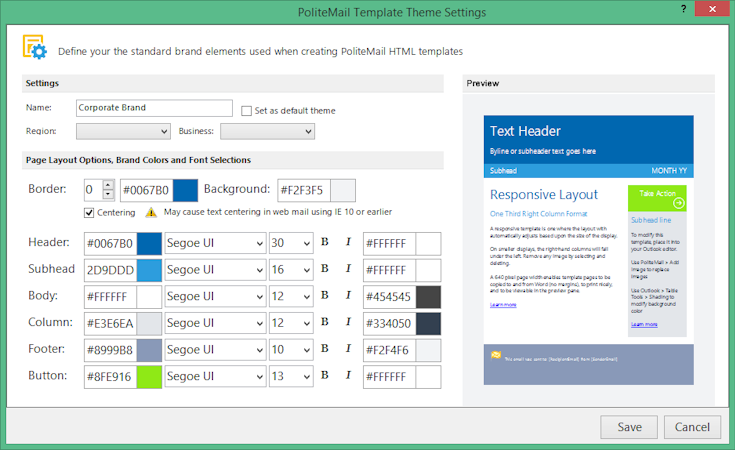The height and width of the screenshot is (450, 735).
Task: Click the Name text field
Action: coord(154,108)
